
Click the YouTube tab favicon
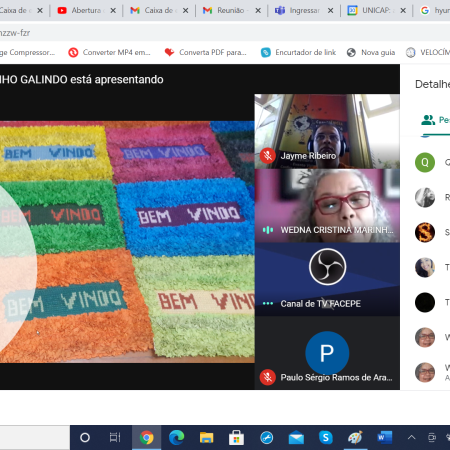click(62, 10)
